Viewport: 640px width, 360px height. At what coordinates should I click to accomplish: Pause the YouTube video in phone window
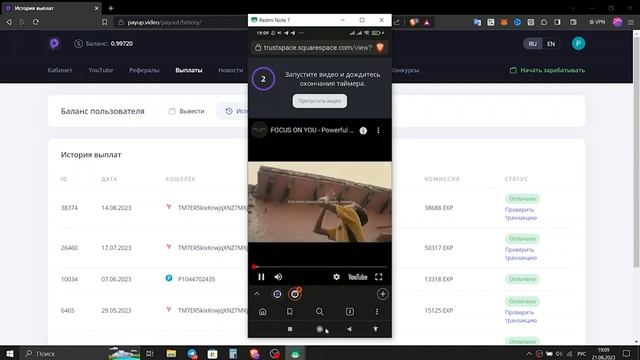point(261,277)
